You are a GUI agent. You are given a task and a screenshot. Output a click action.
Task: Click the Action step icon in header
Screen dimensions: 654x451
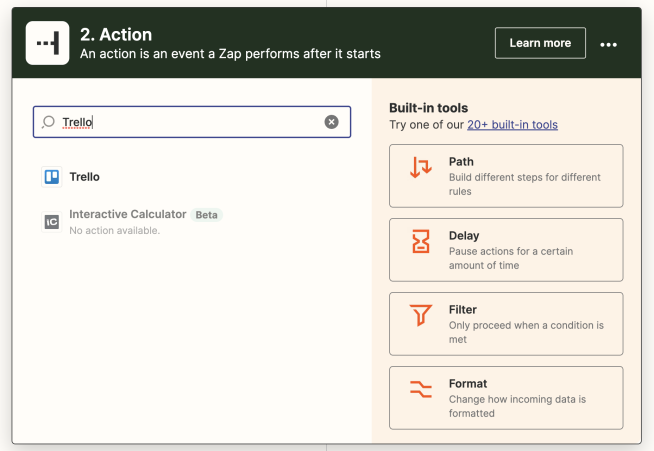[x=47, y=43]
